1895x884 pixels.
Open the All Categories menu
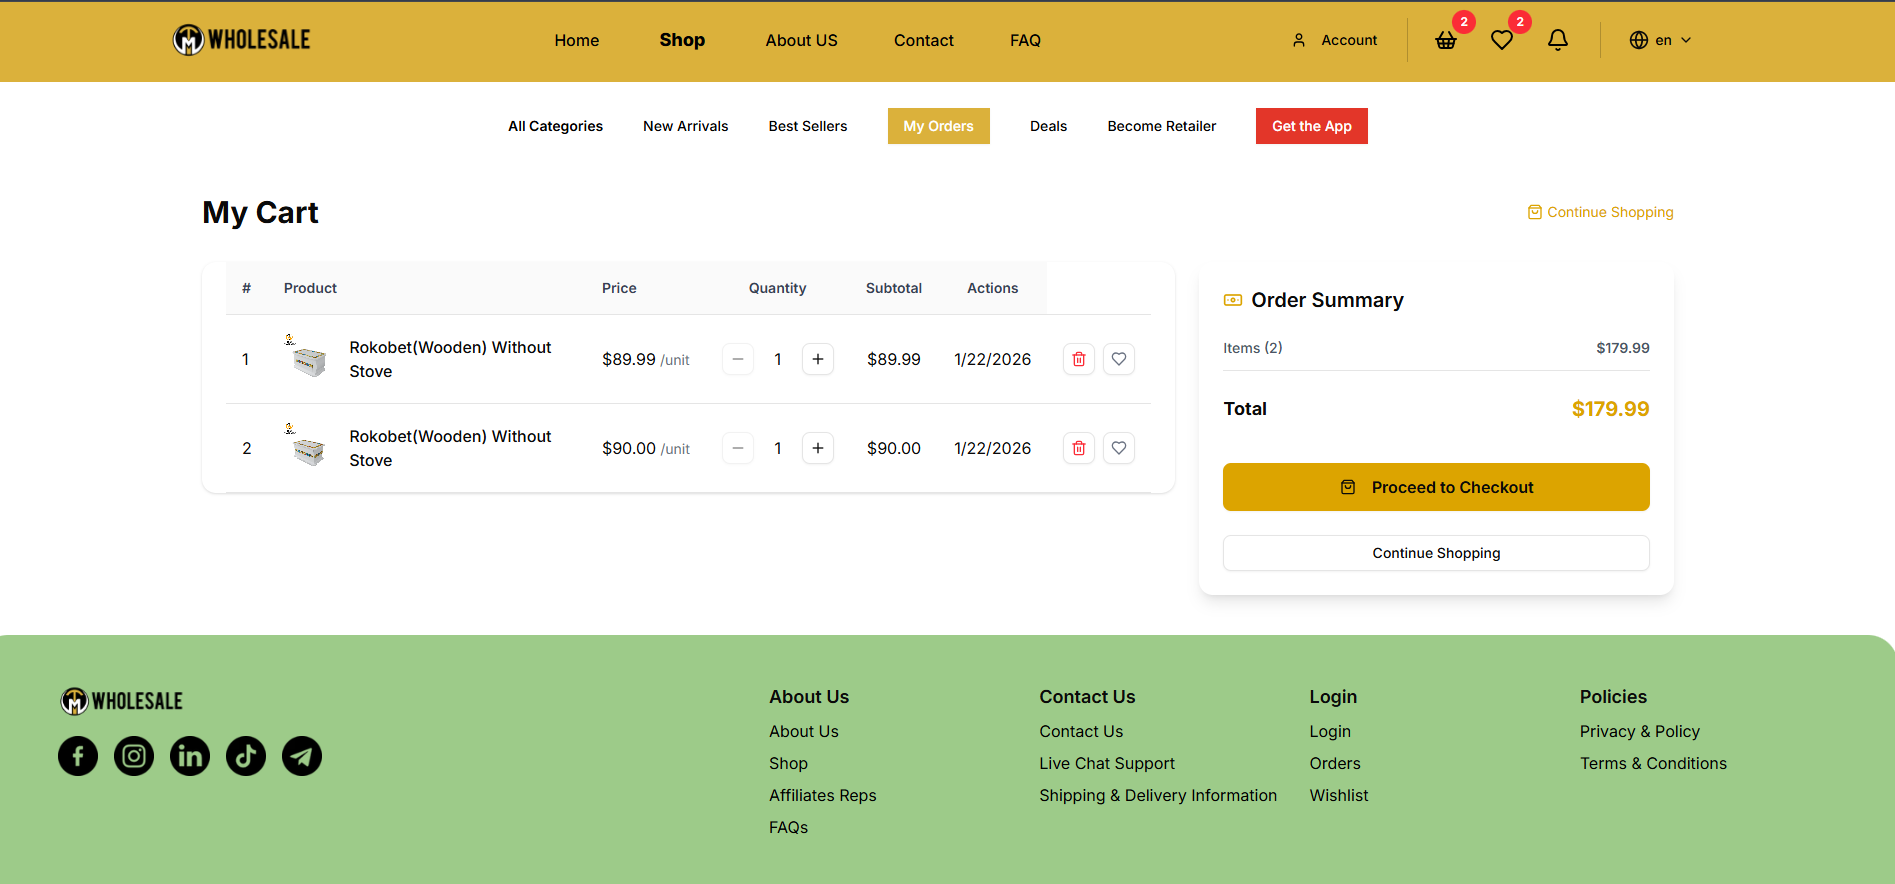pyautogui.click(x=555, y=126)
